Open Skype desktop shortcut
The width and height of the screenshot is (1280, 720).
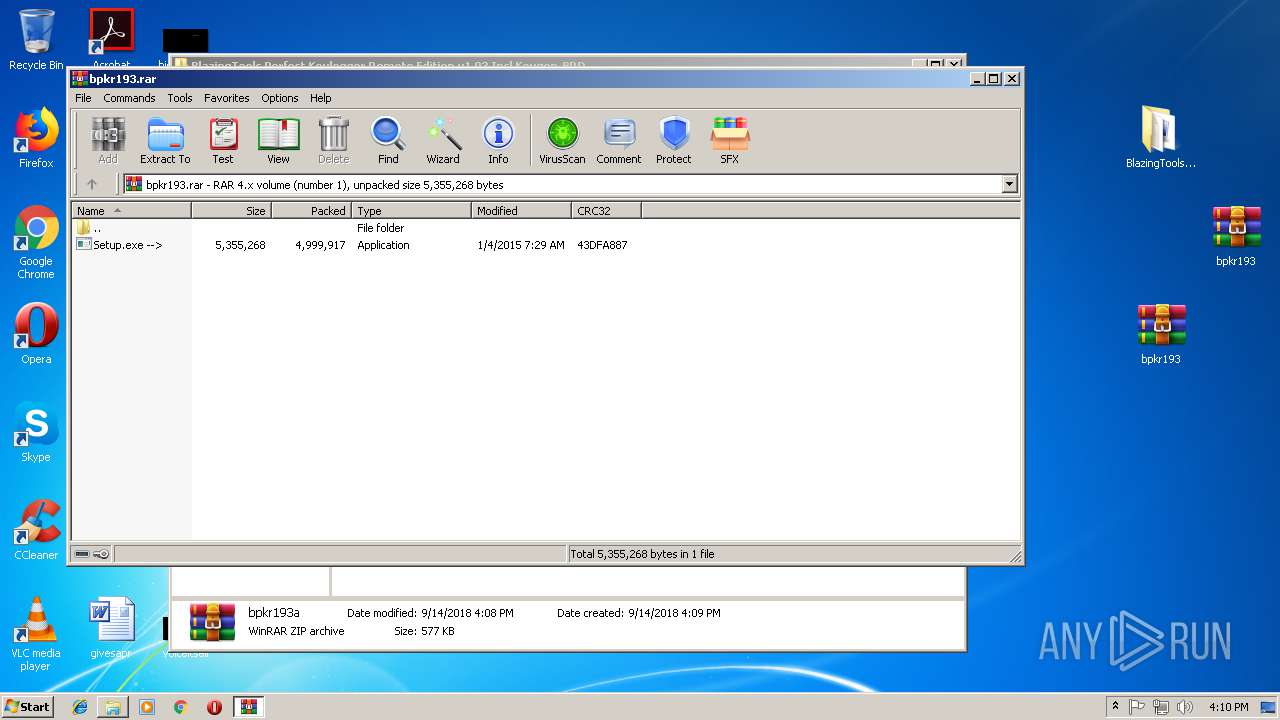click(x=36, y=432)
